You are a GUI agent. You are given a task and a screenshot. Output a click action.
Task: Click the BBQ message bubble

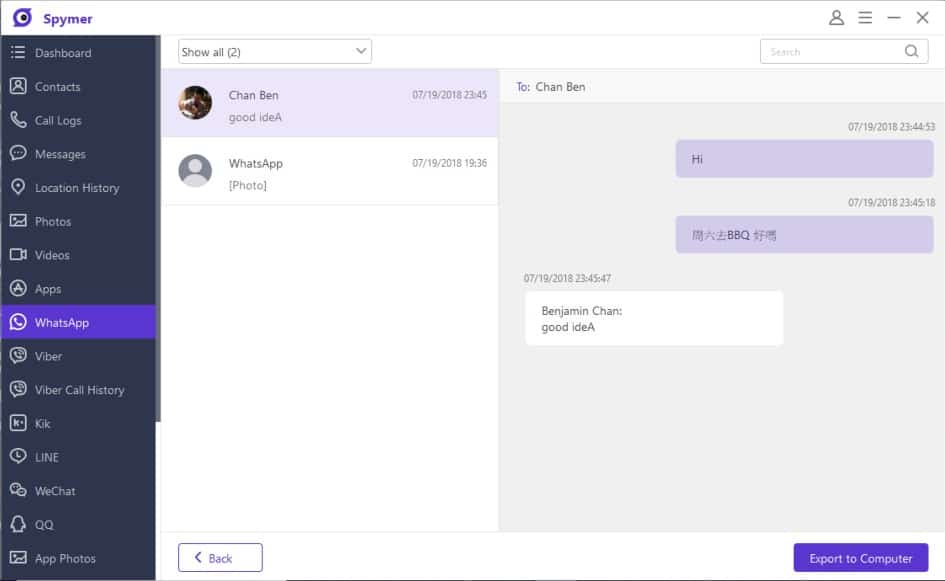coord(805,234)
